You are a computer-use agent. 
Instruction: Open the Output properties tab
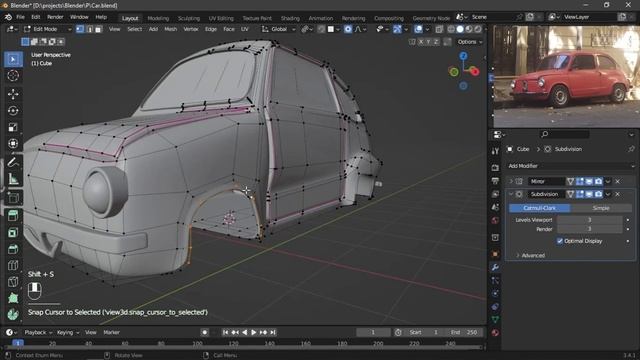tap(495, 181)
